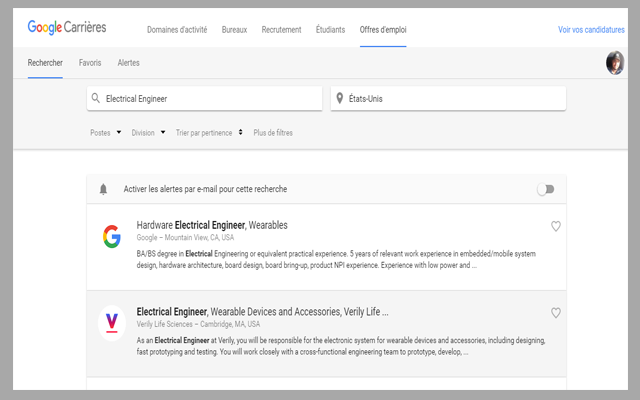Click the Electrical Engineer search field

tap(210, 99)
